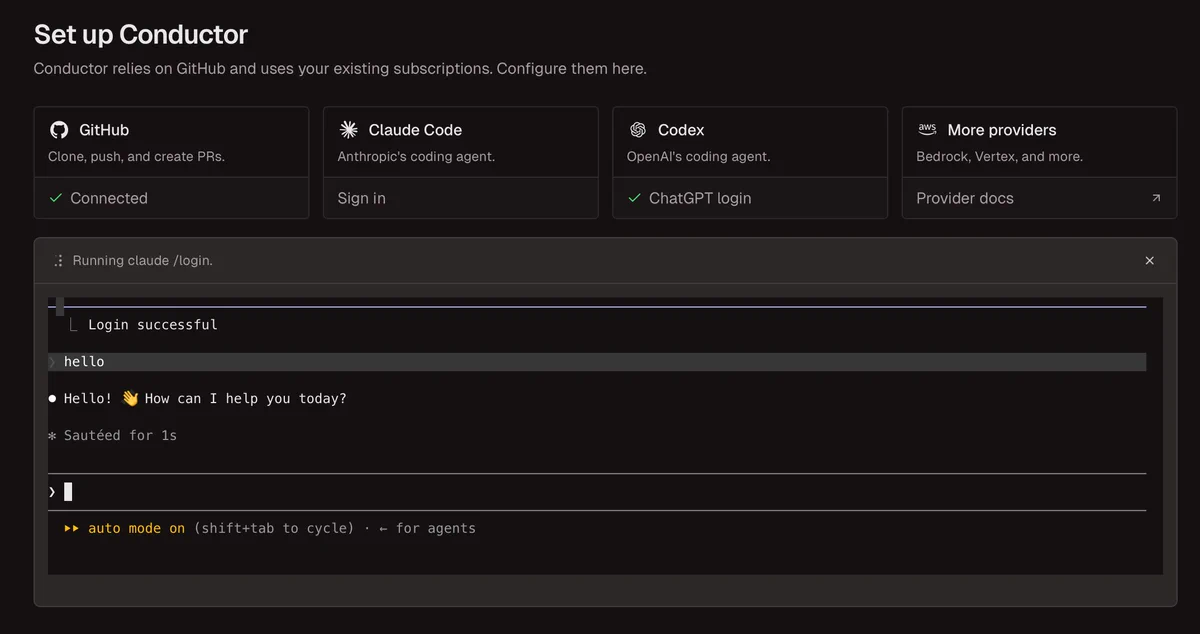
Task: Click the AWS logo icon
Action: point(927,130)
